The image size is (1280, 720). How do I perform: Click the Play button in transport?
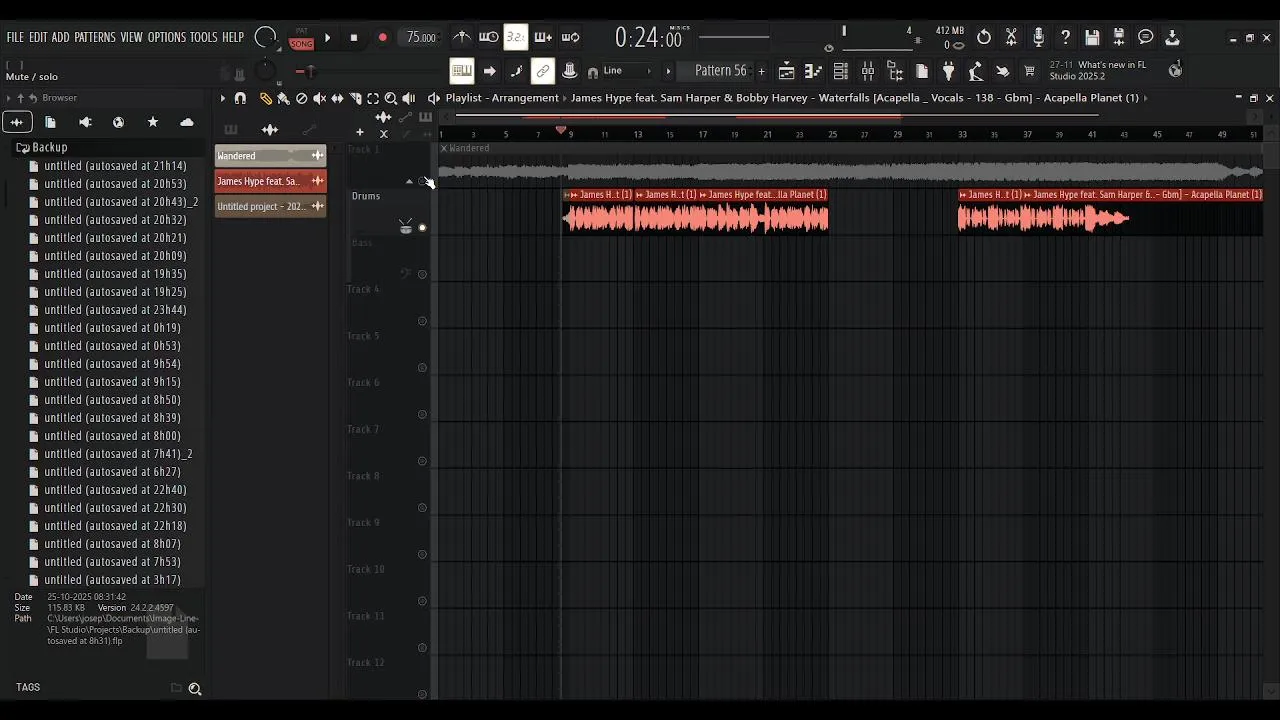(x=327, y=38)
